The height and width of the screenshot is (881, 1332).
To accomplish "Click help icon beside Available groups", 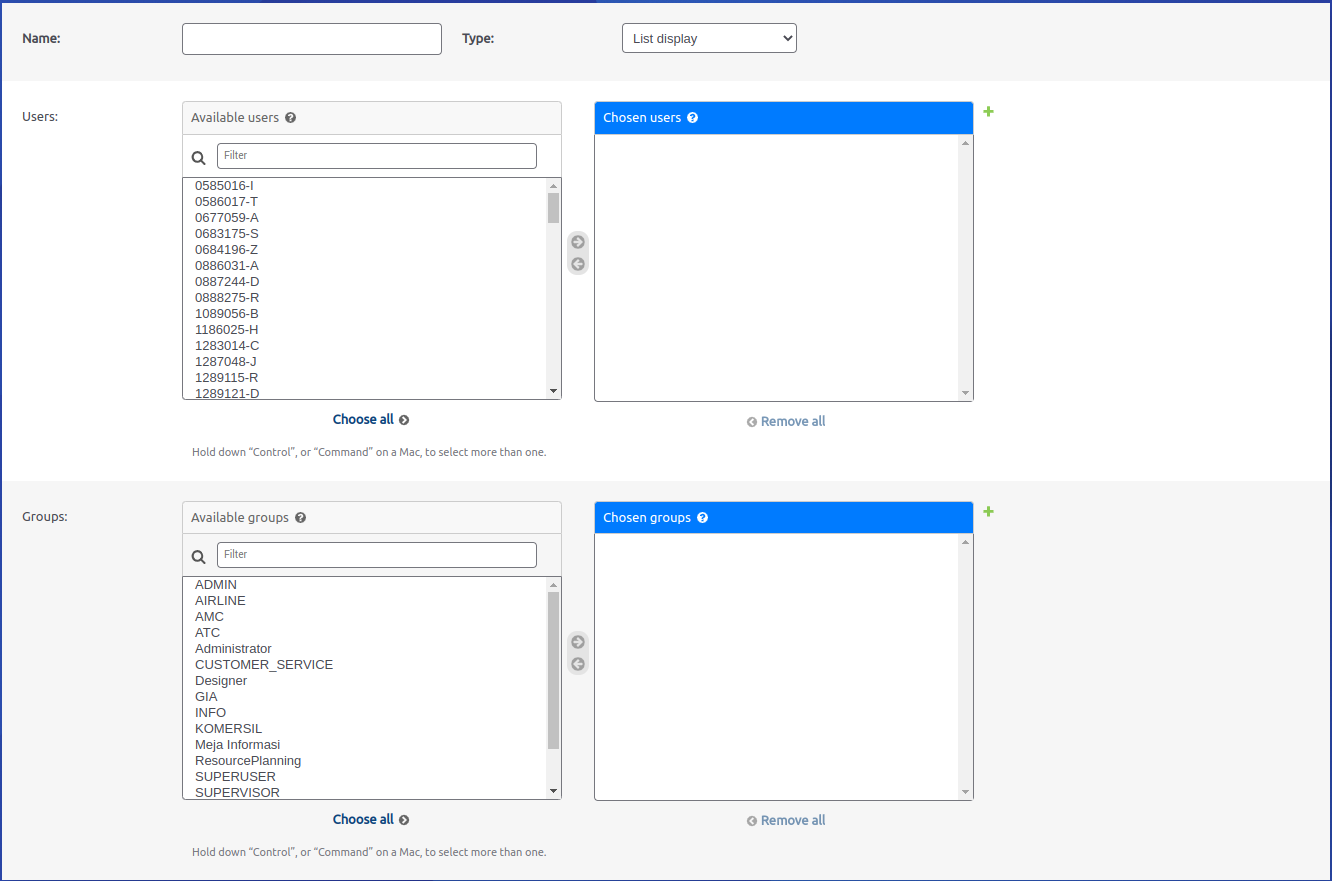I will click(300, 518).
